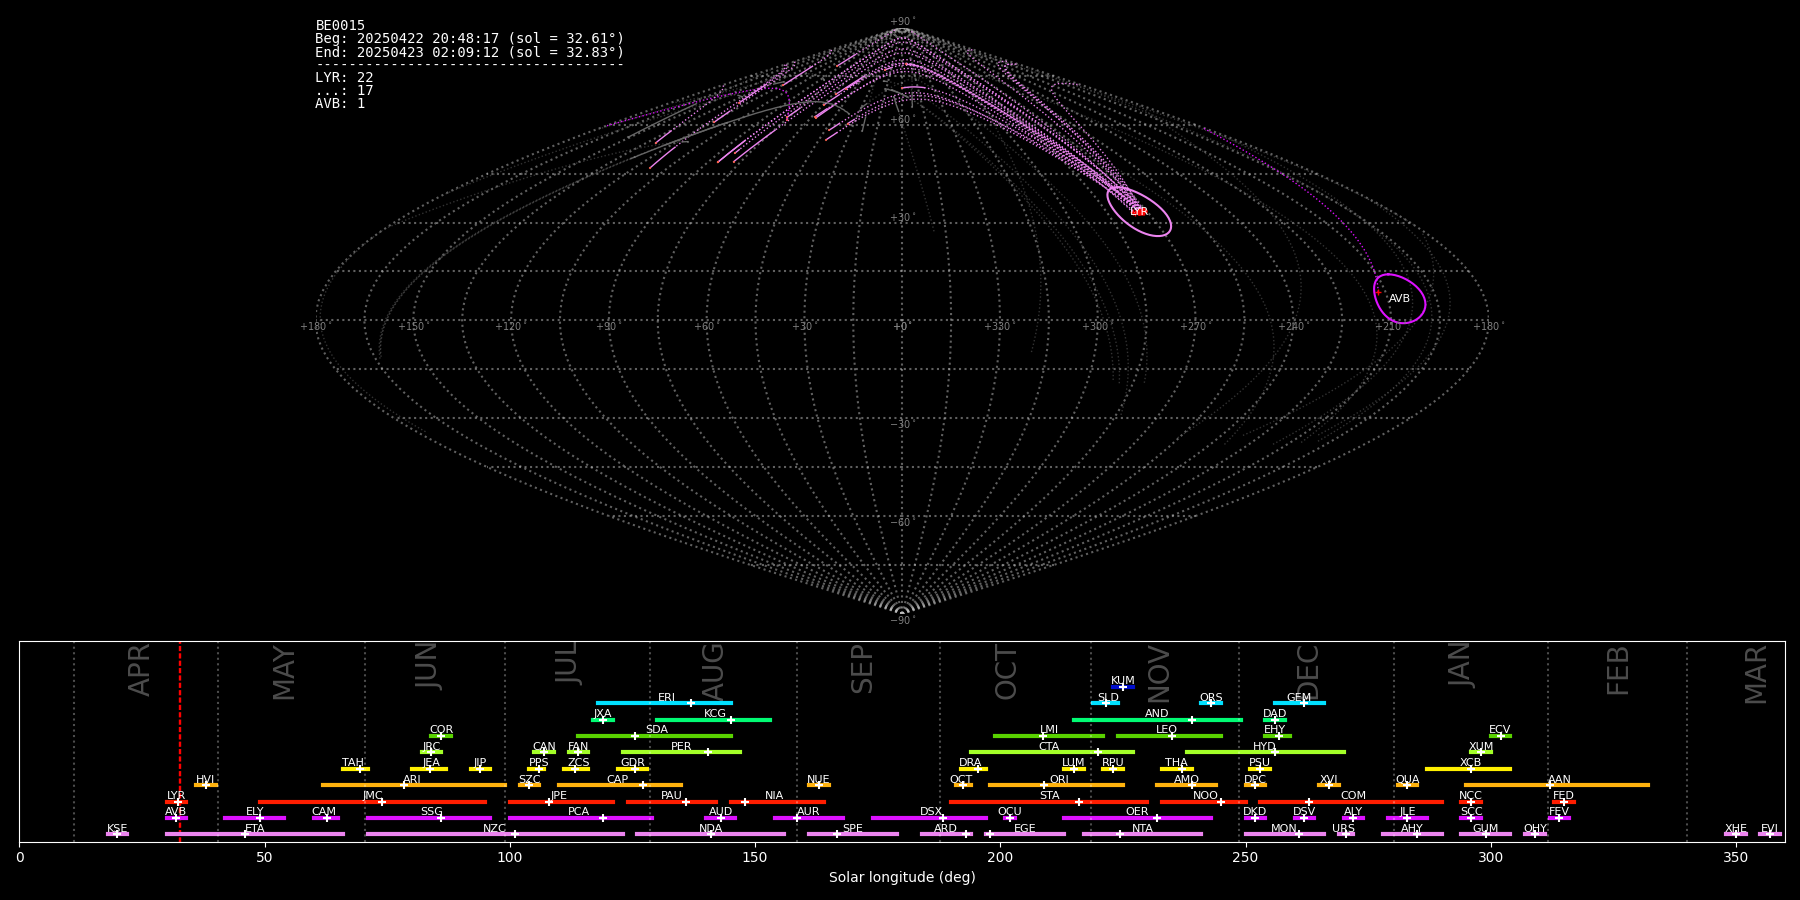This screenshot has height=900, width=1800.
Task: Click the PCA shower label in timeline
Action: 578,812
